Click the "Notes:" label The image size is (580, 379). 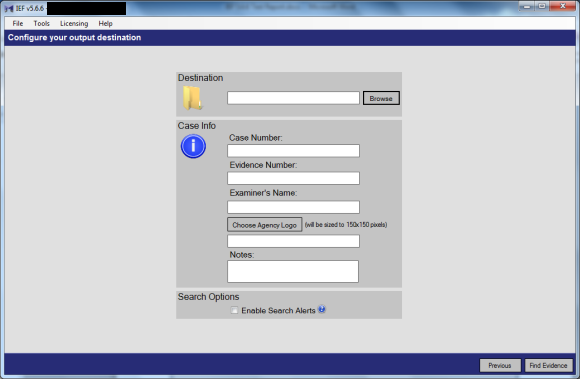(242, 255)
